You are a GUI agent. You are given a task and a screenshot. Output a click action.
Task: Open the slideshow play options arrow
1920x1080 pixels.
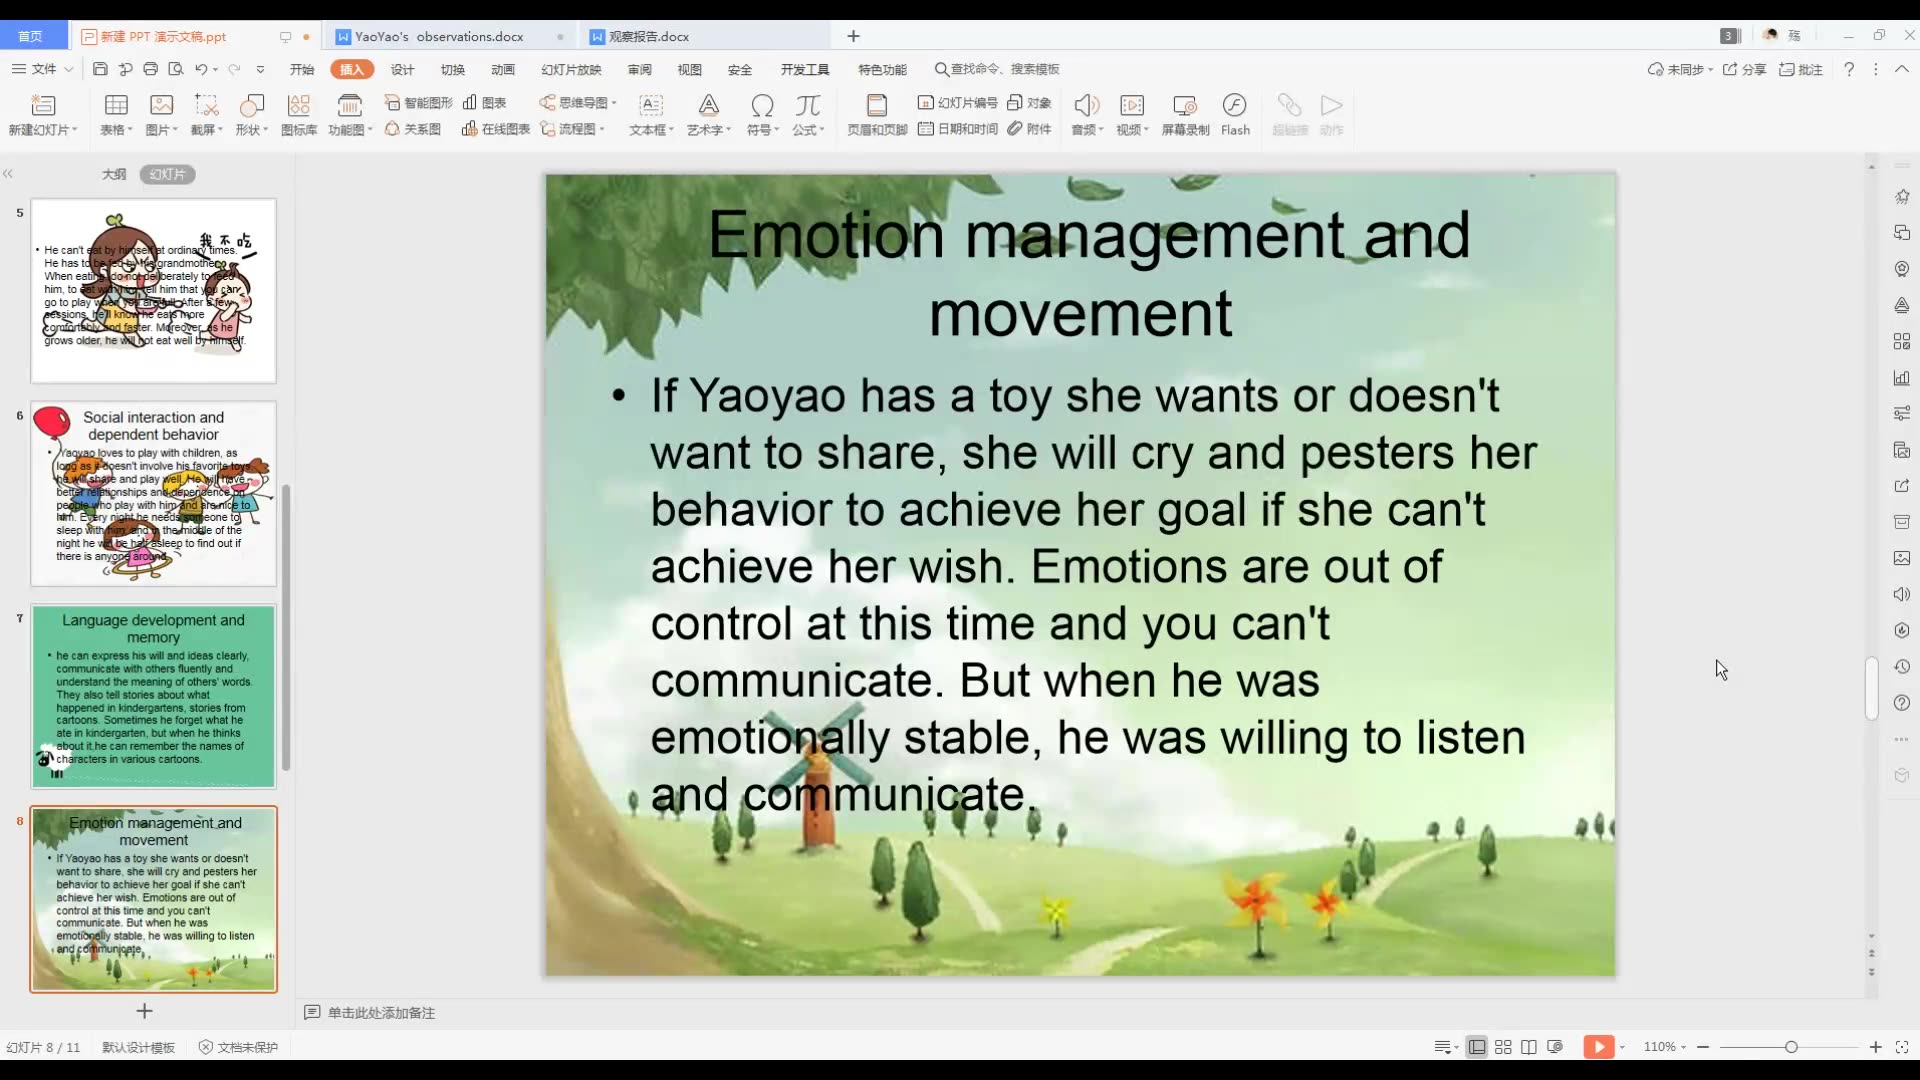coord(1622,1047)
